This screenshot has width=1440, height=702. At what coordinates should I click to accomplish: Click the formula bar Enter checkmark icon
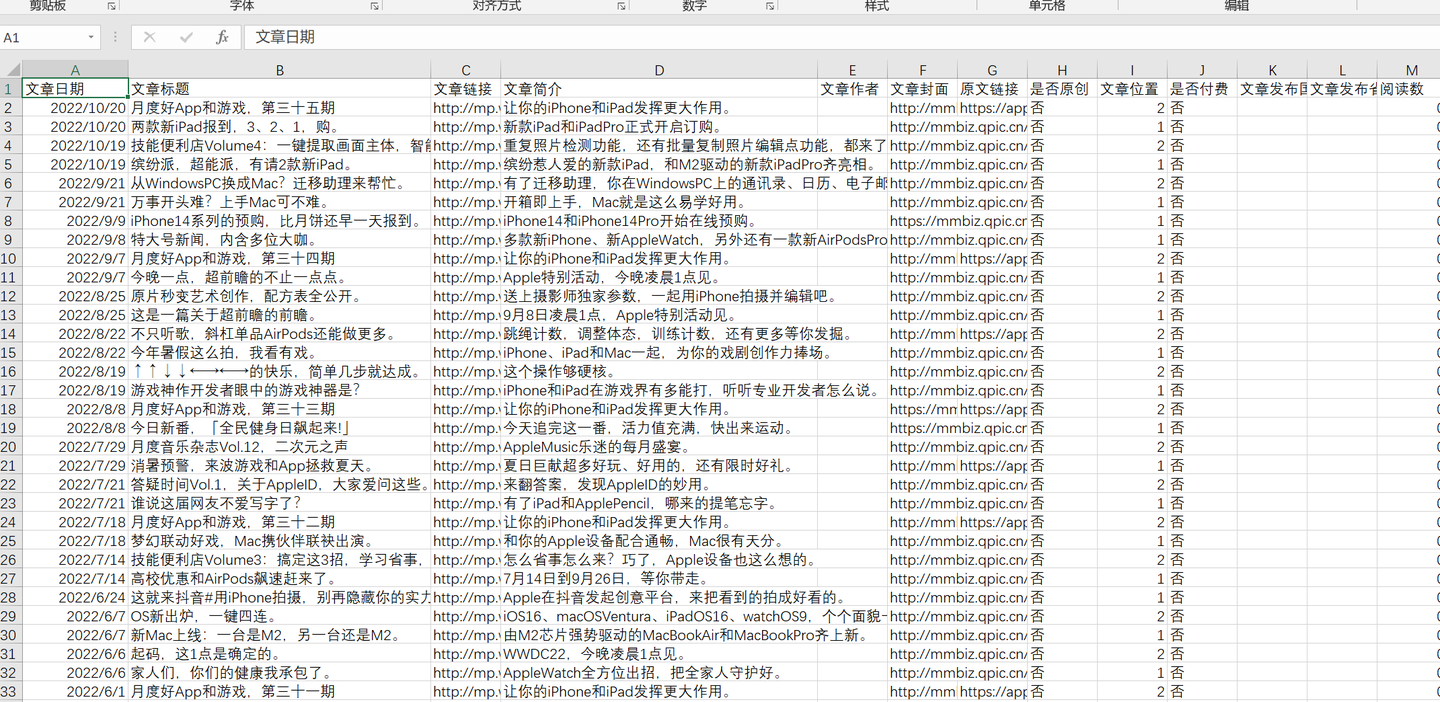click(186, 37)
